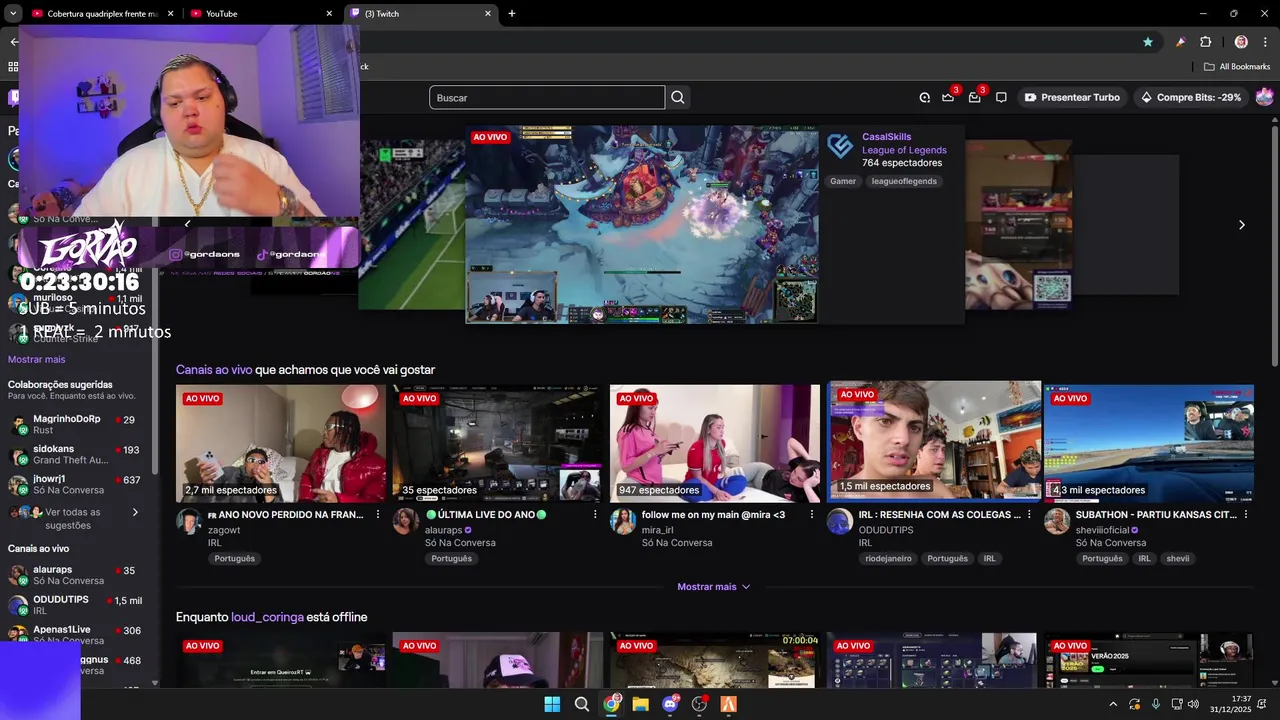Select Apenas1Live in sidebar

(76, 635)
